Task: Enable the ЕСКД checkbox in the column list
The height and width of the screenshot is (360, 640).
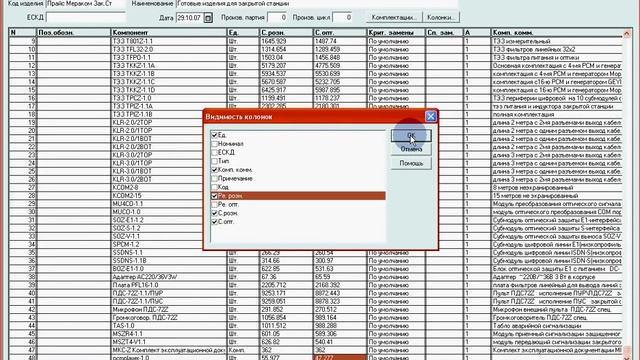Action: [214, 152]
